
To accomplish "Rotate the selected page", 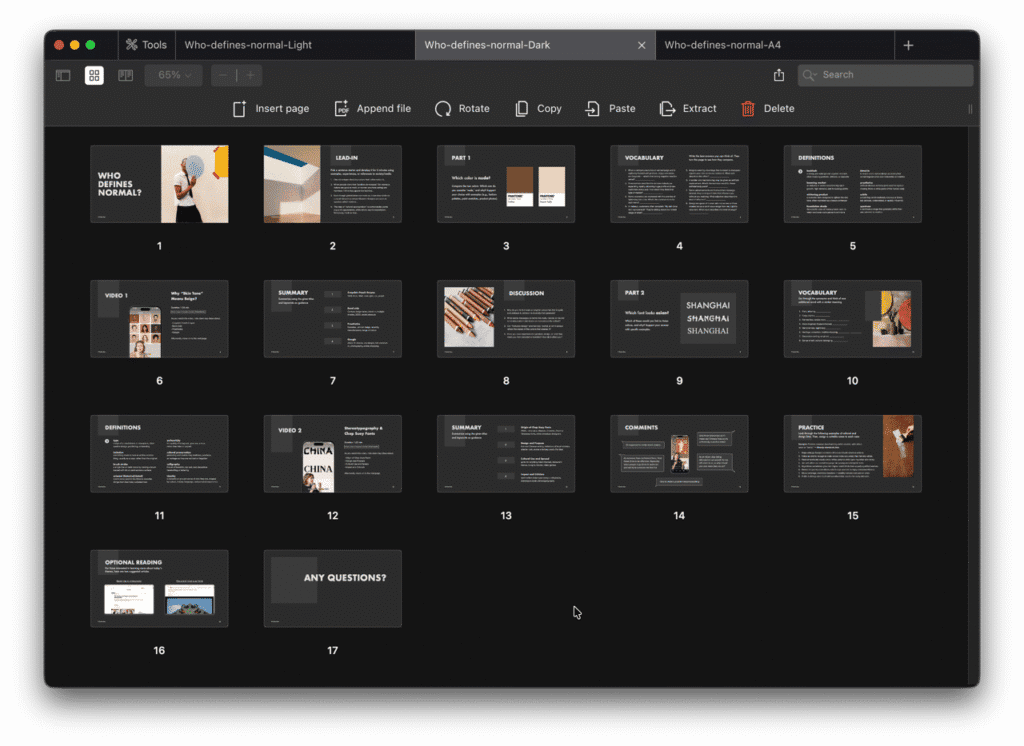I will [x=443, y=109].
